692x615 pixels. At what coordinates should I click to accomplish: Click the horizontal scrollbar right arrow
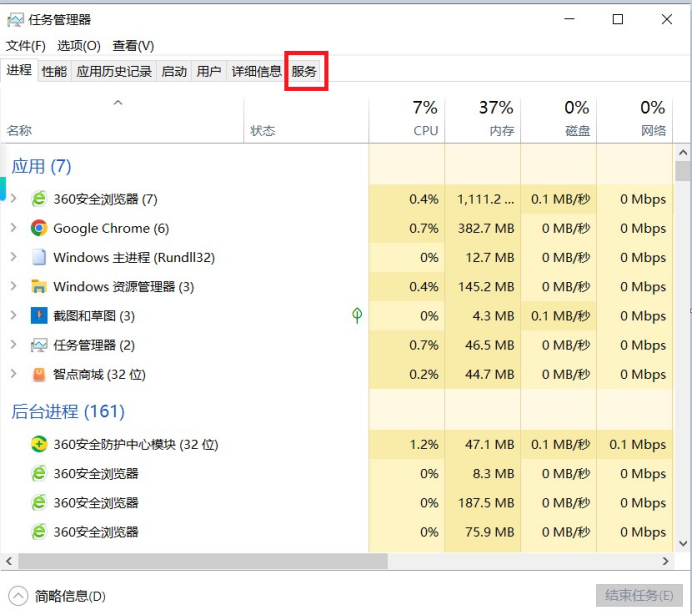click(x=666, y=561)
